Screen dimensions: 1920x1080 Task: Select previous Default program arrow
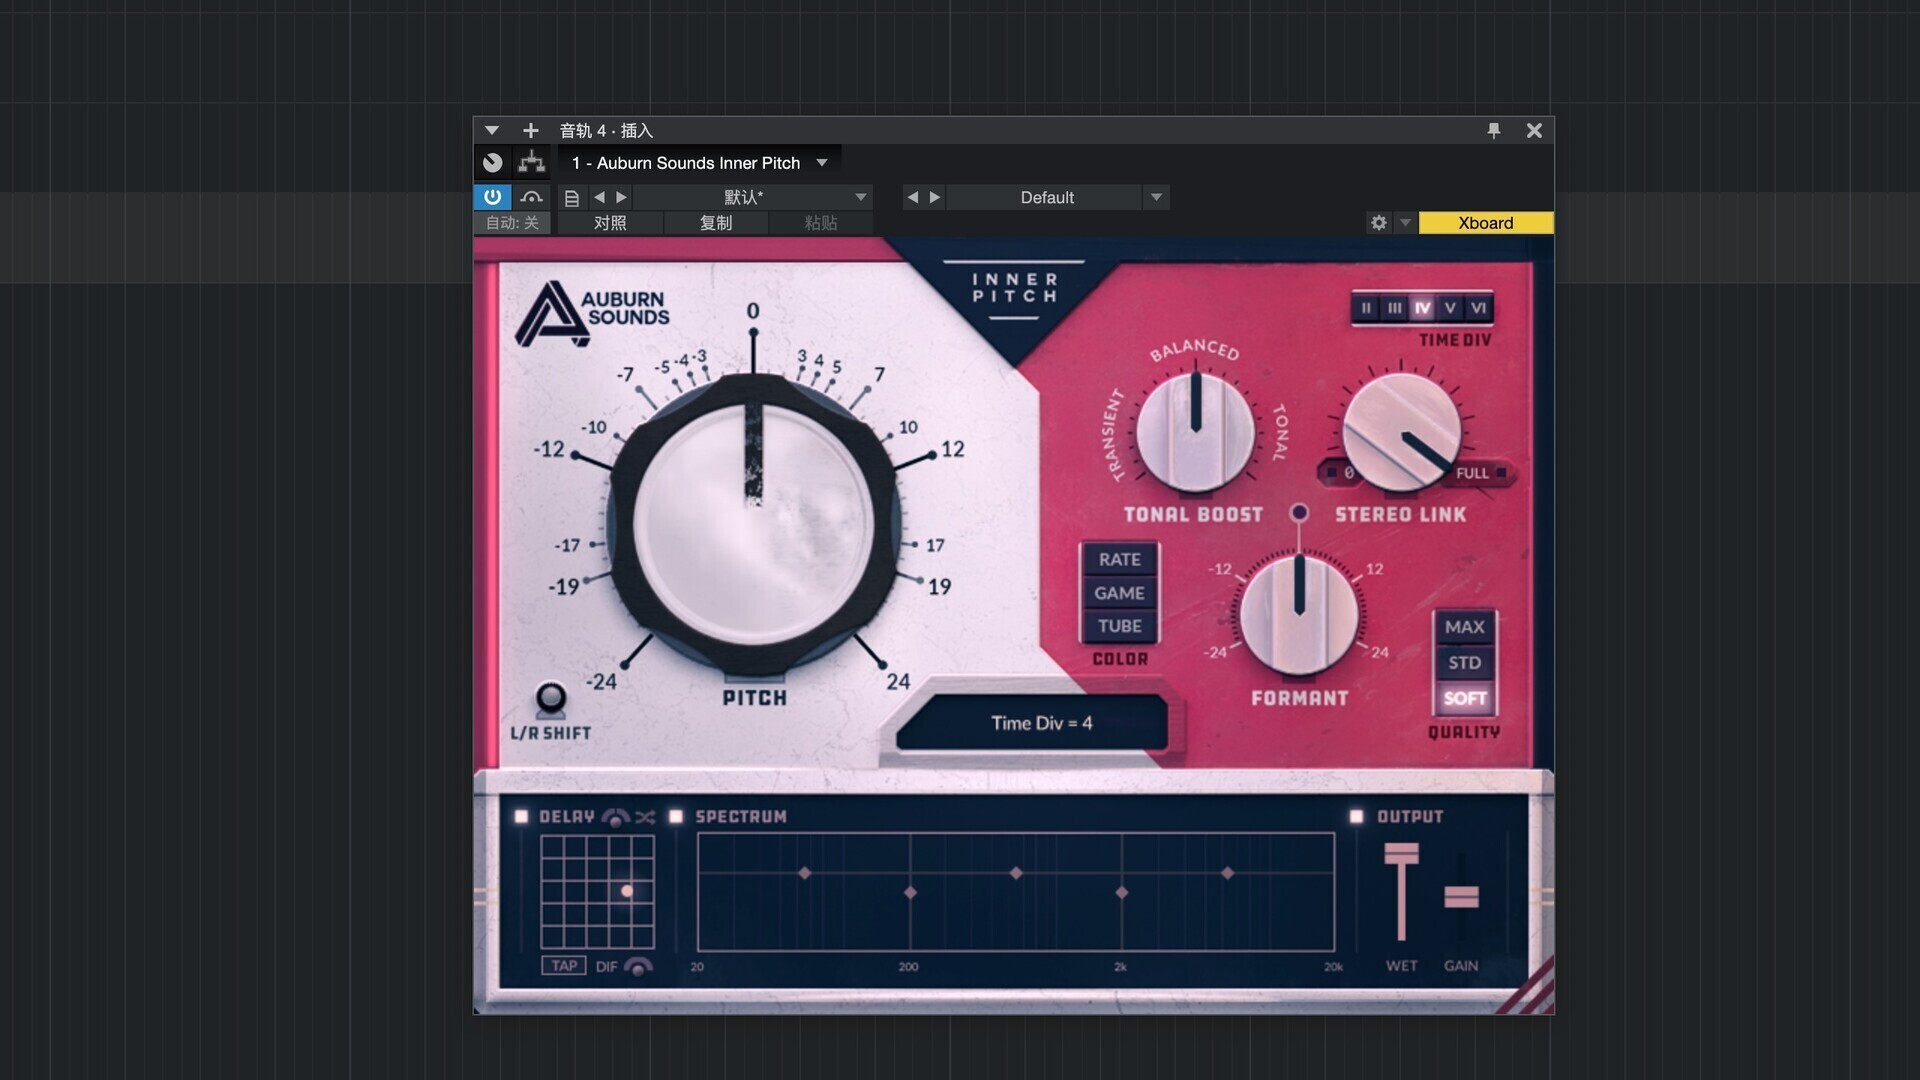click(x=912, y=197)
